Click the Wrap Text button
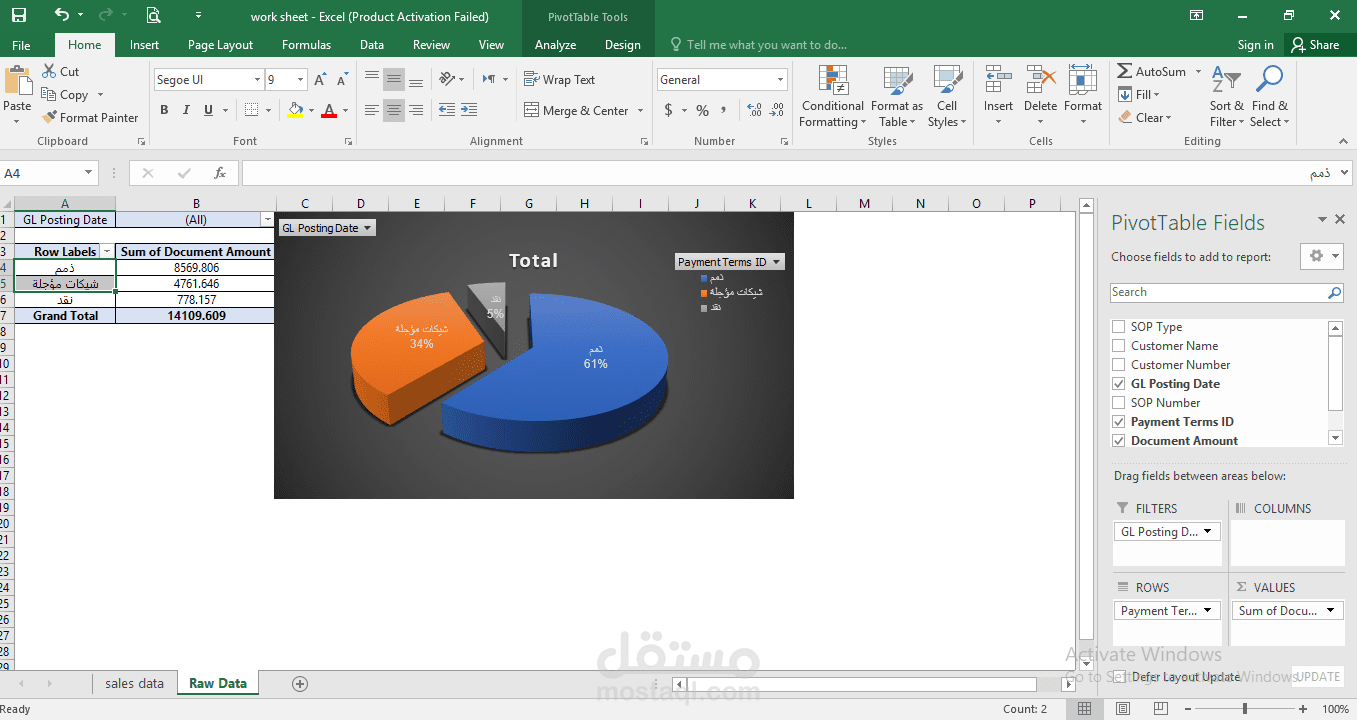This screenshot has width=1357, height=720. click(560, 80)
